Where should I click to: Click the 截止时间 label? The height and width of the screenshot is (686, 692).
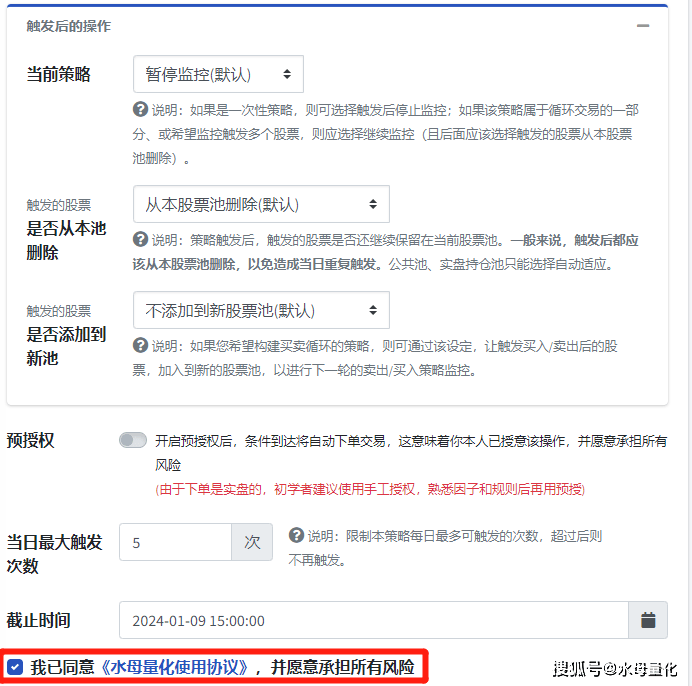[38, 620]
